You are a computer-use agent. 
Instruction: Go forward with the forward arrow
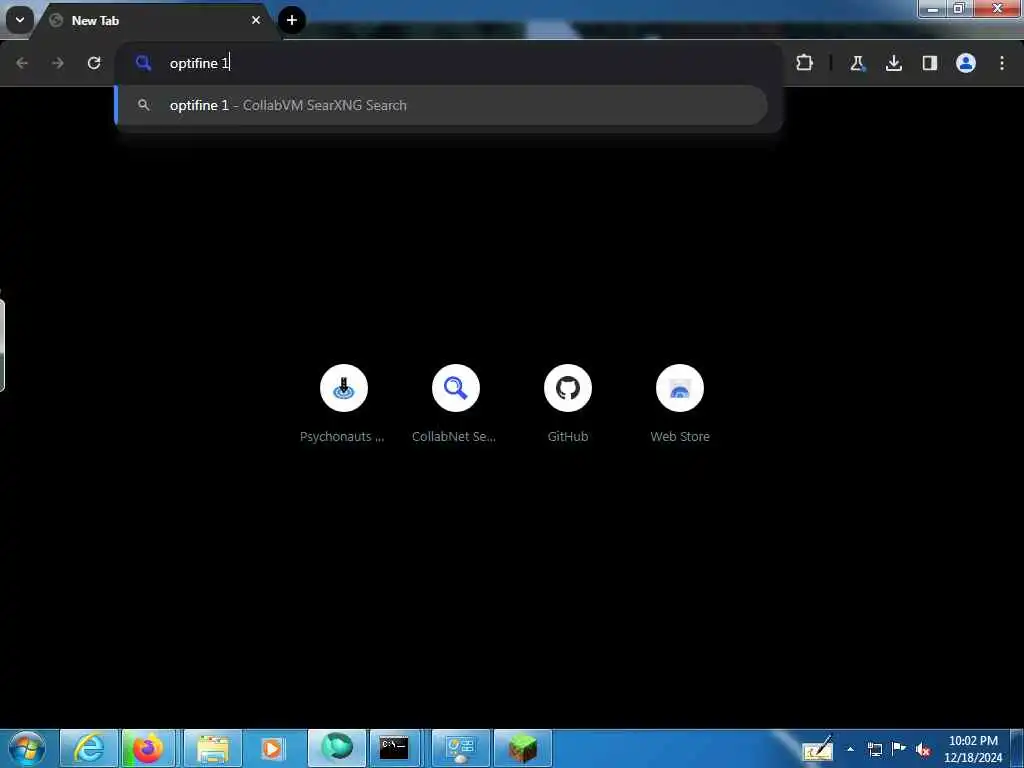58,63
